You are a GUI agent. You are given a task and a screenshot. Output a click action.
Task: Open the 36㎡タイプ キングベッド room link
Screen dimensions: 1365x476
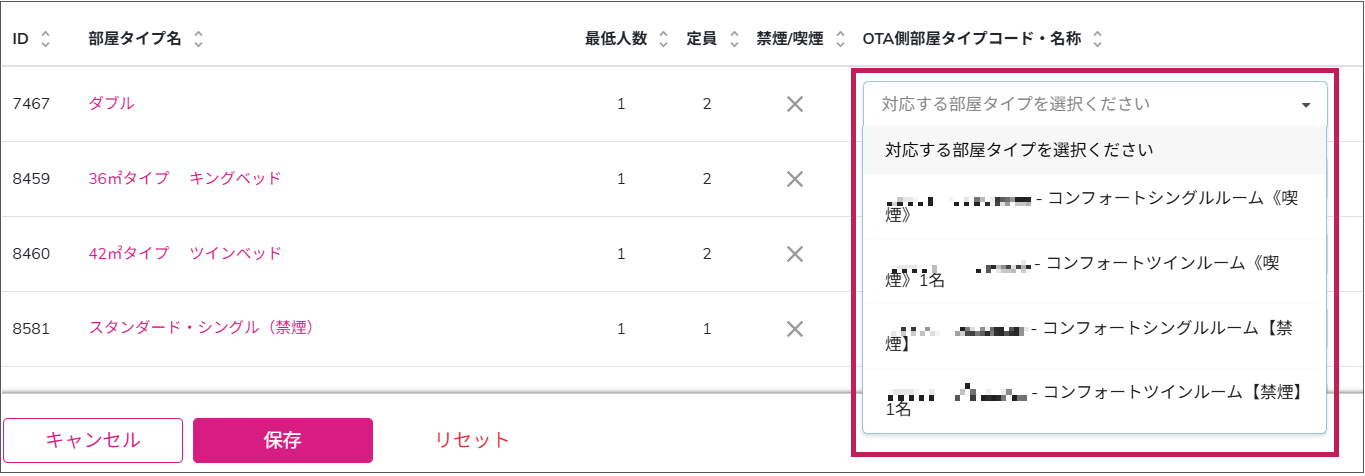click(185, 179)
